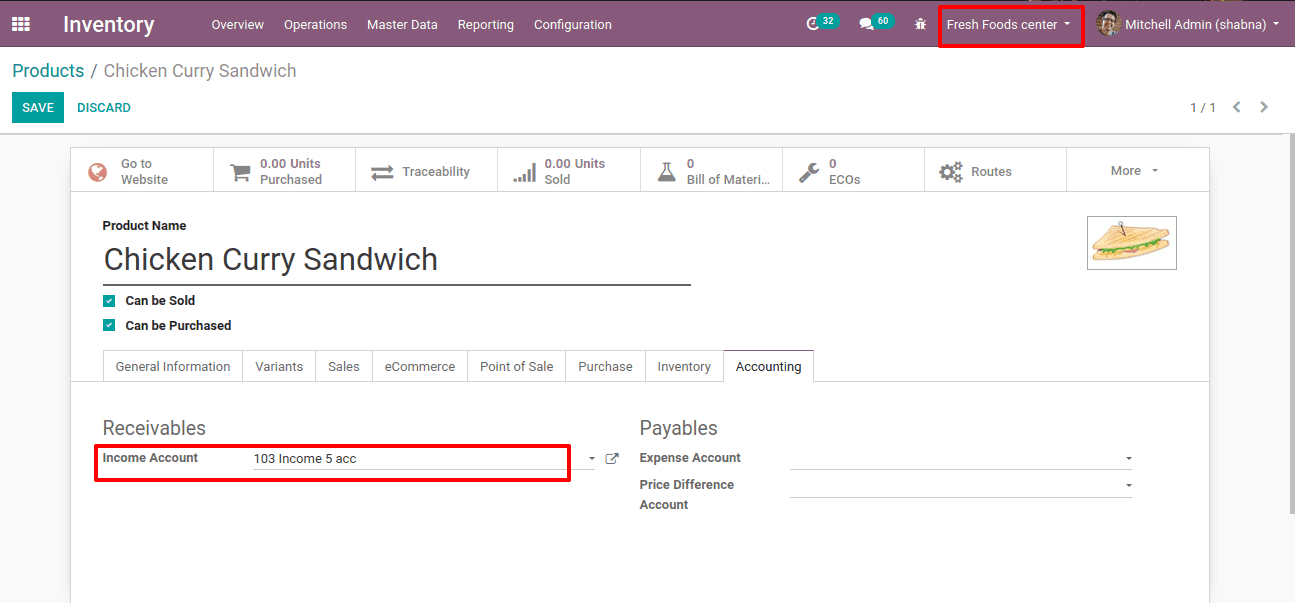The image size is (1295, 603).
Task: Open the Configuration menu
Action: (573, 24)
